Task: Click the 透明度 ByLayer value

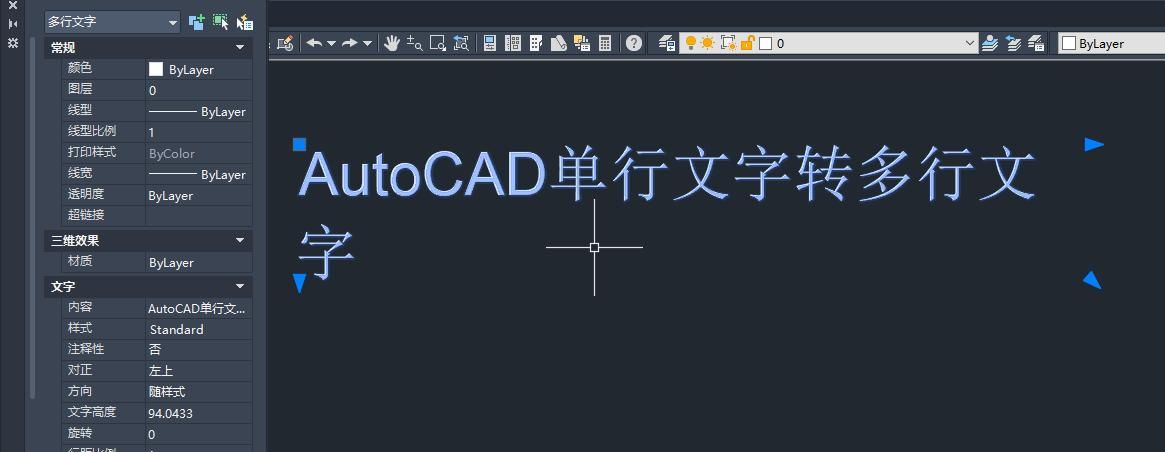Action: [x=199, y=196]
